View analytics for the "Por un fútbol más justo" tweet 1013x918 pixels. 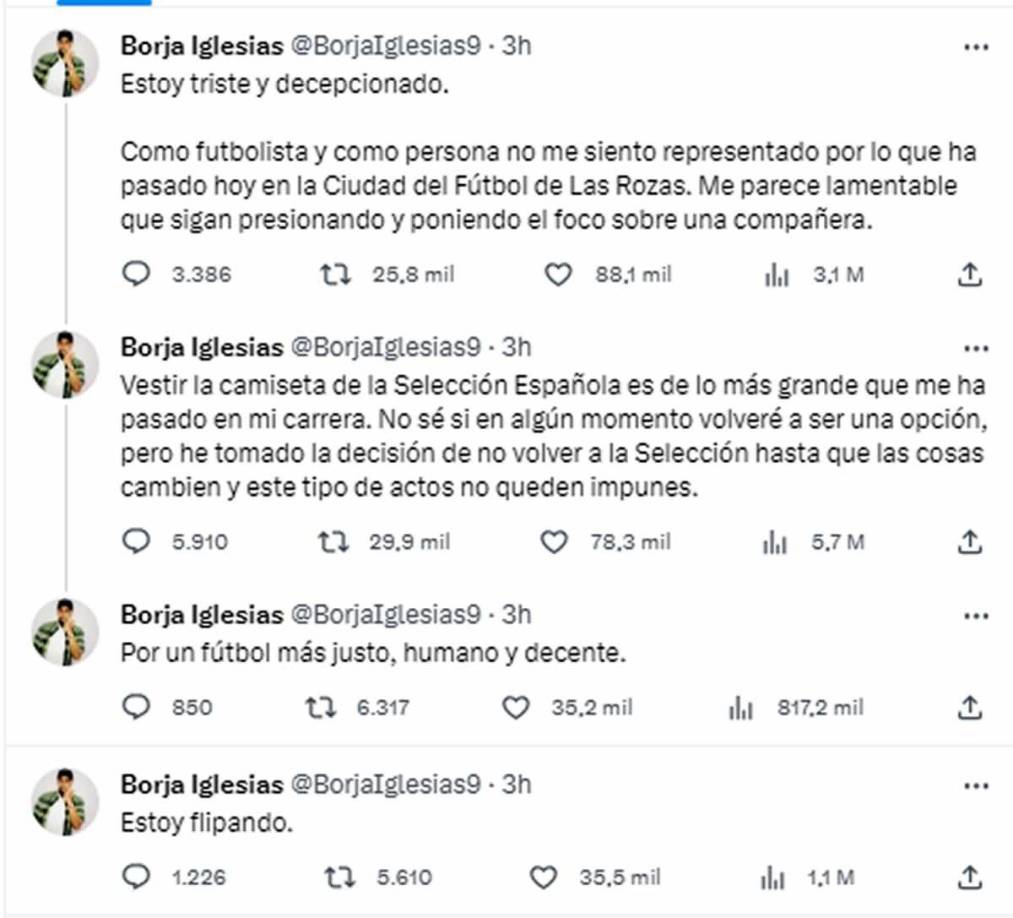click(x=738, y=704)
